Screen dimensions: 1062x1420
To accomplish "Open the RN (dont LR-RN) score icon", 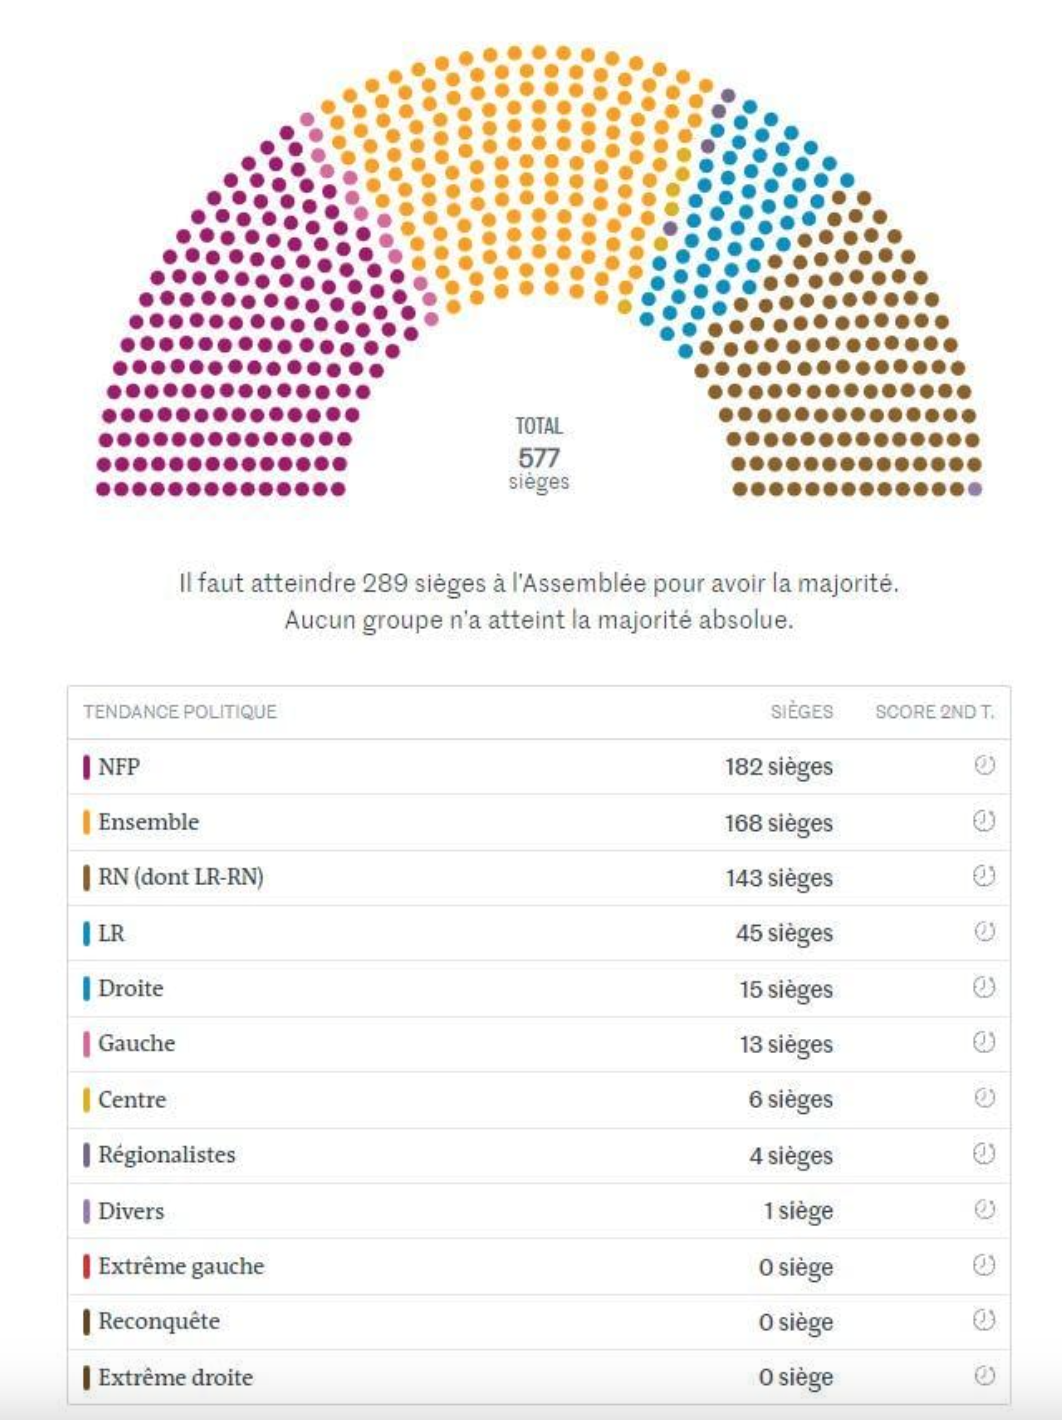I will 984,876.
